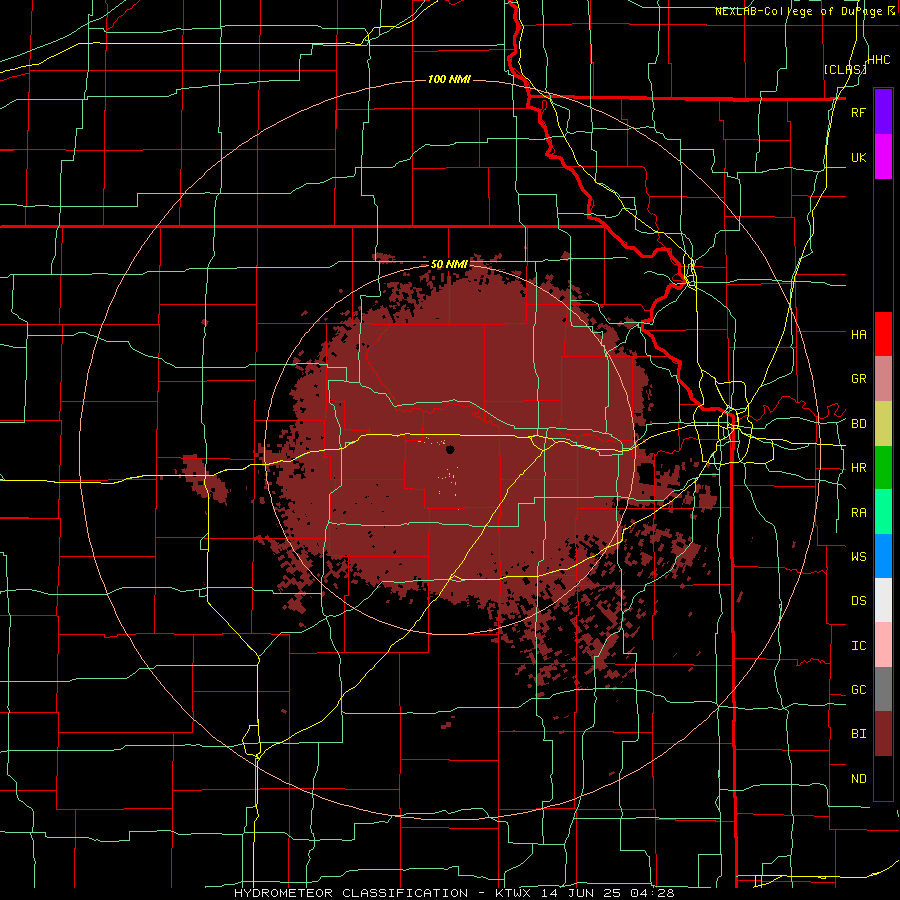Click the 'BI' legend label
This screenshot has height=900, width=900.
point(858,734)
